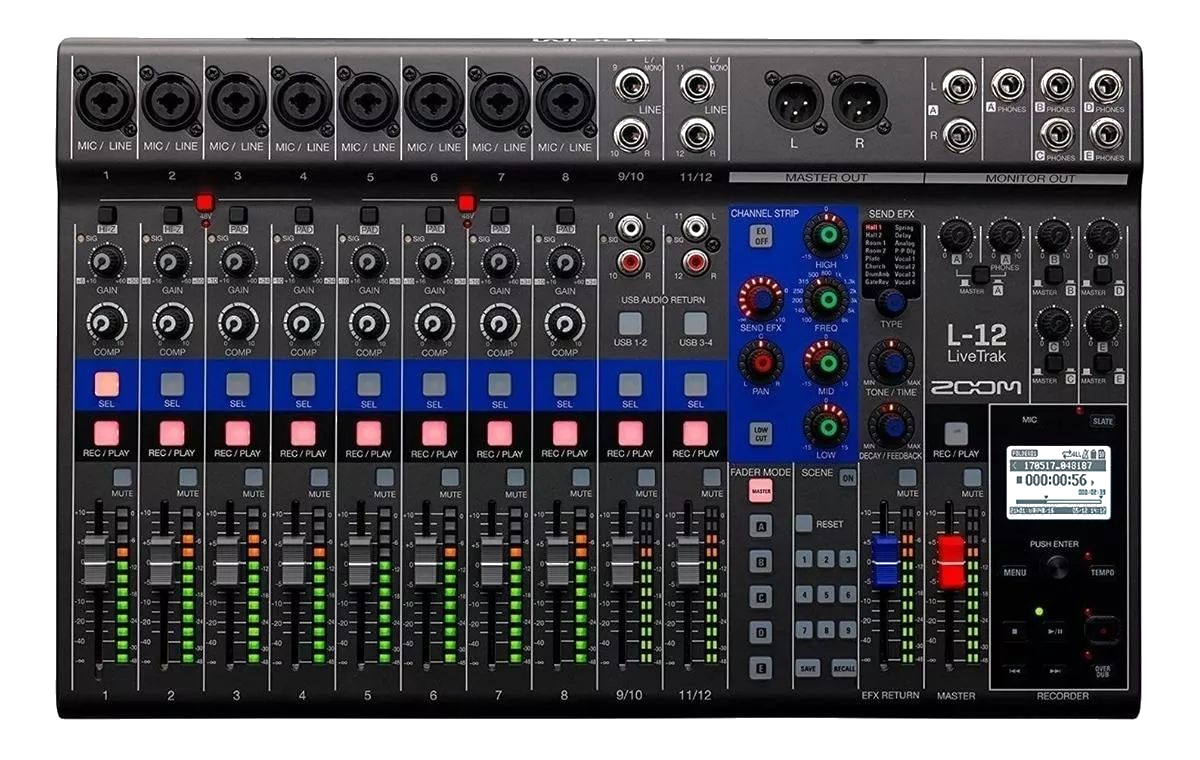Turn the phones A volume knob
1200x760 pixels.
point(1005,236)
